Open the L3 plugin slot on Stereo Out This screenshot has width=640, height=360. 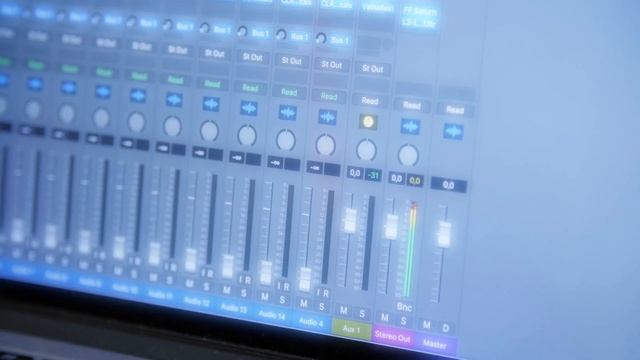click(419, 23)
